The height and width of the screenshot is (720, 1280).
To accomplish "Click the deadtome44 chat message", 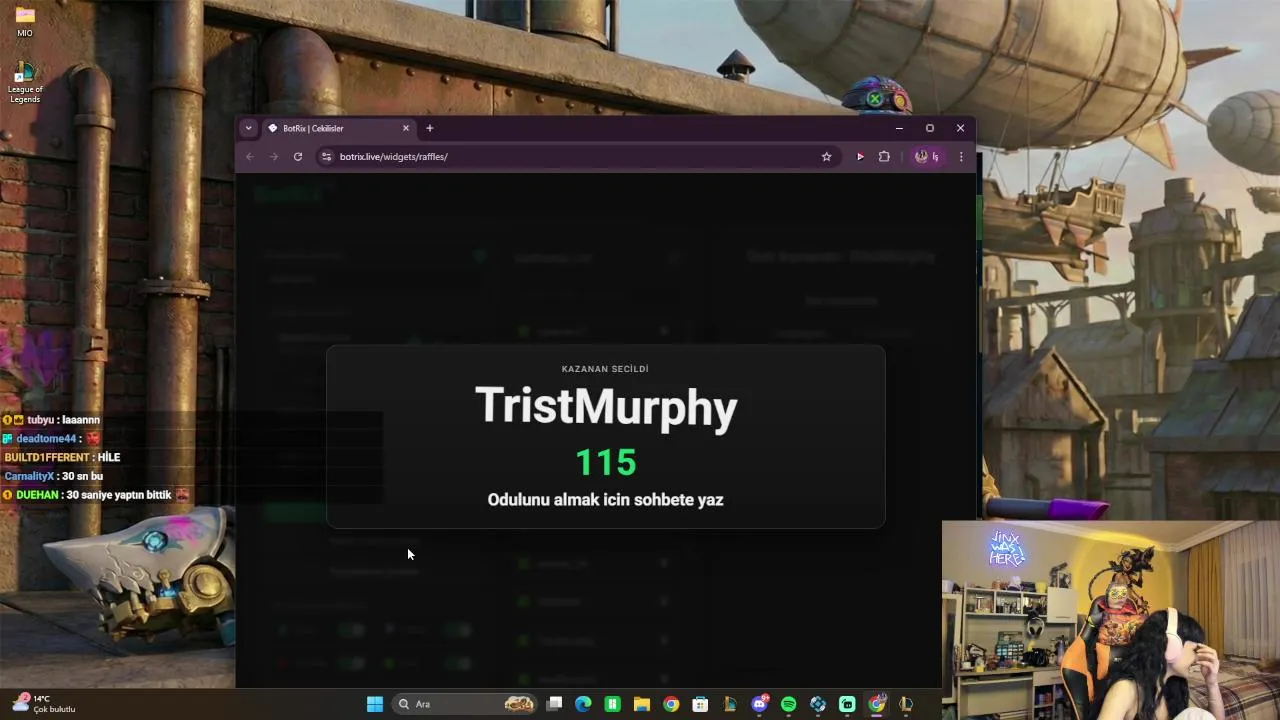I will tap(52, 439).
